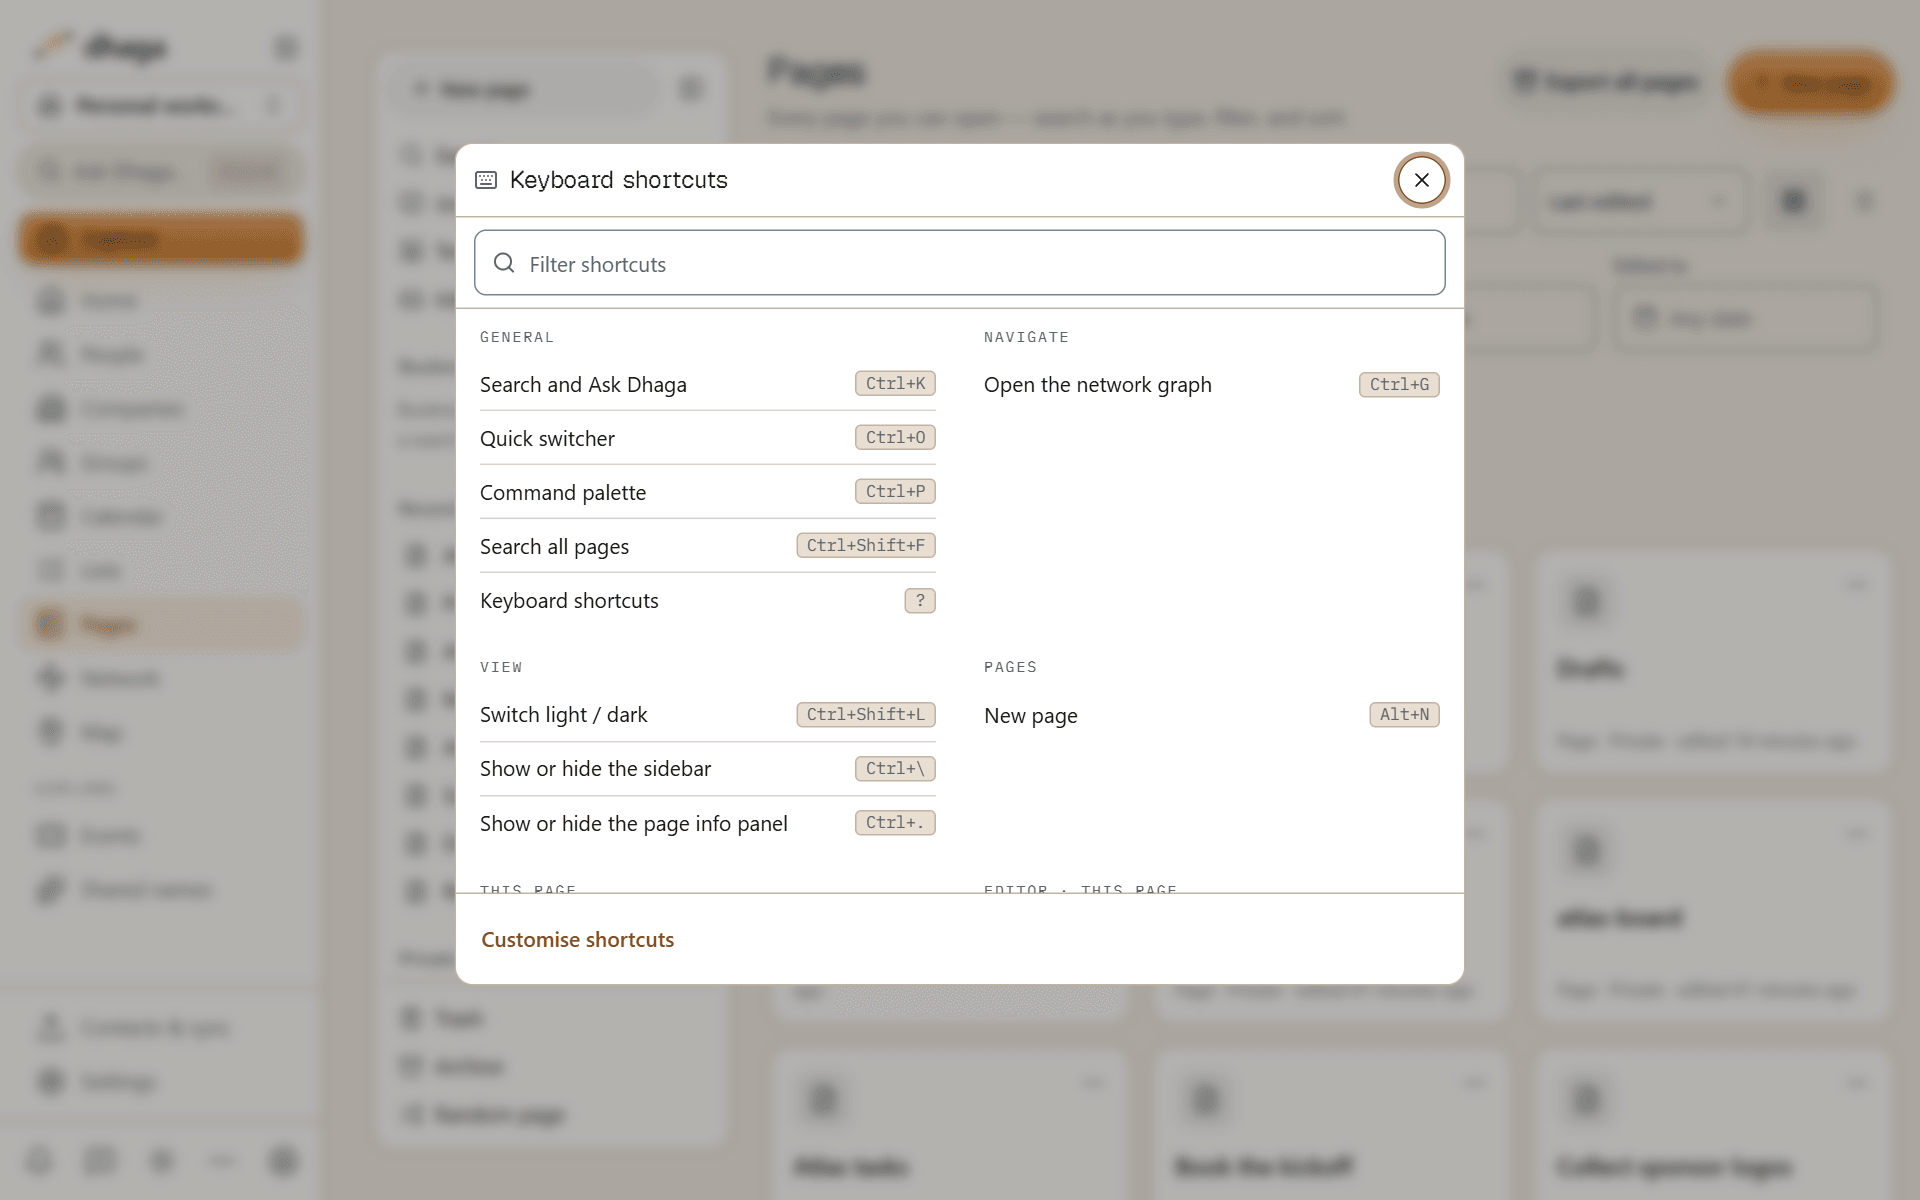Select the Open the network graph row
1920x1200 pixels.
(1211, 385)
